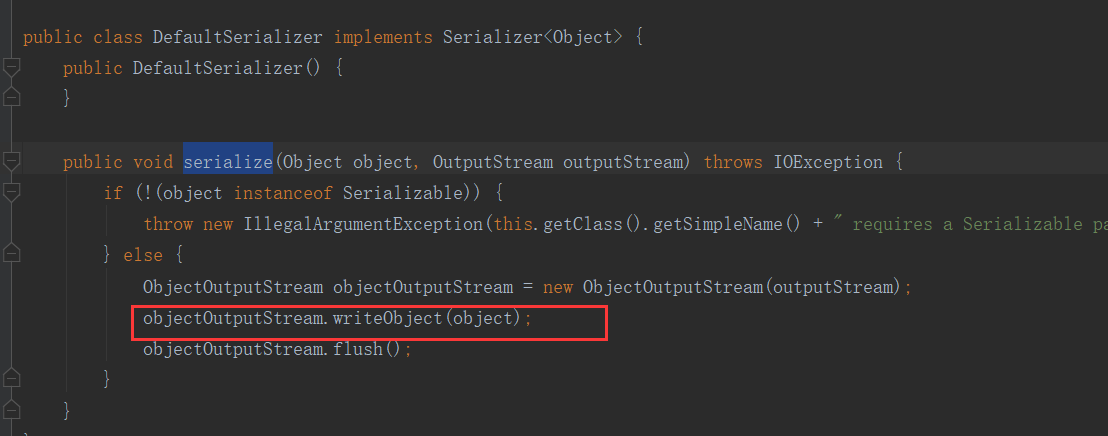Click fold marker at constructor closing brace
The image size is (1108, 436).
tap(11, 97)
